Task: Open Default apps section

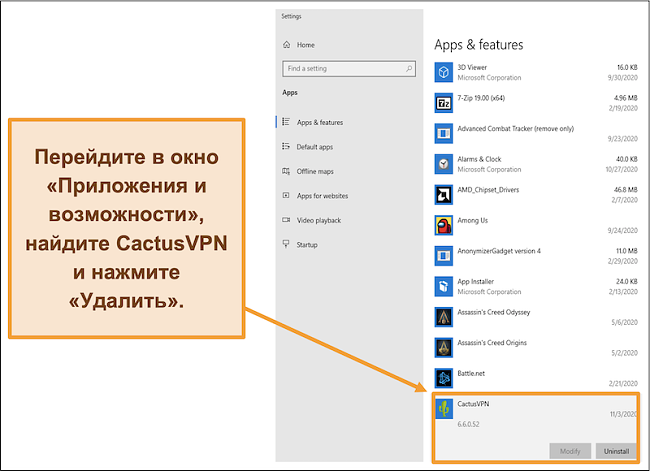Action: [315, 147]
